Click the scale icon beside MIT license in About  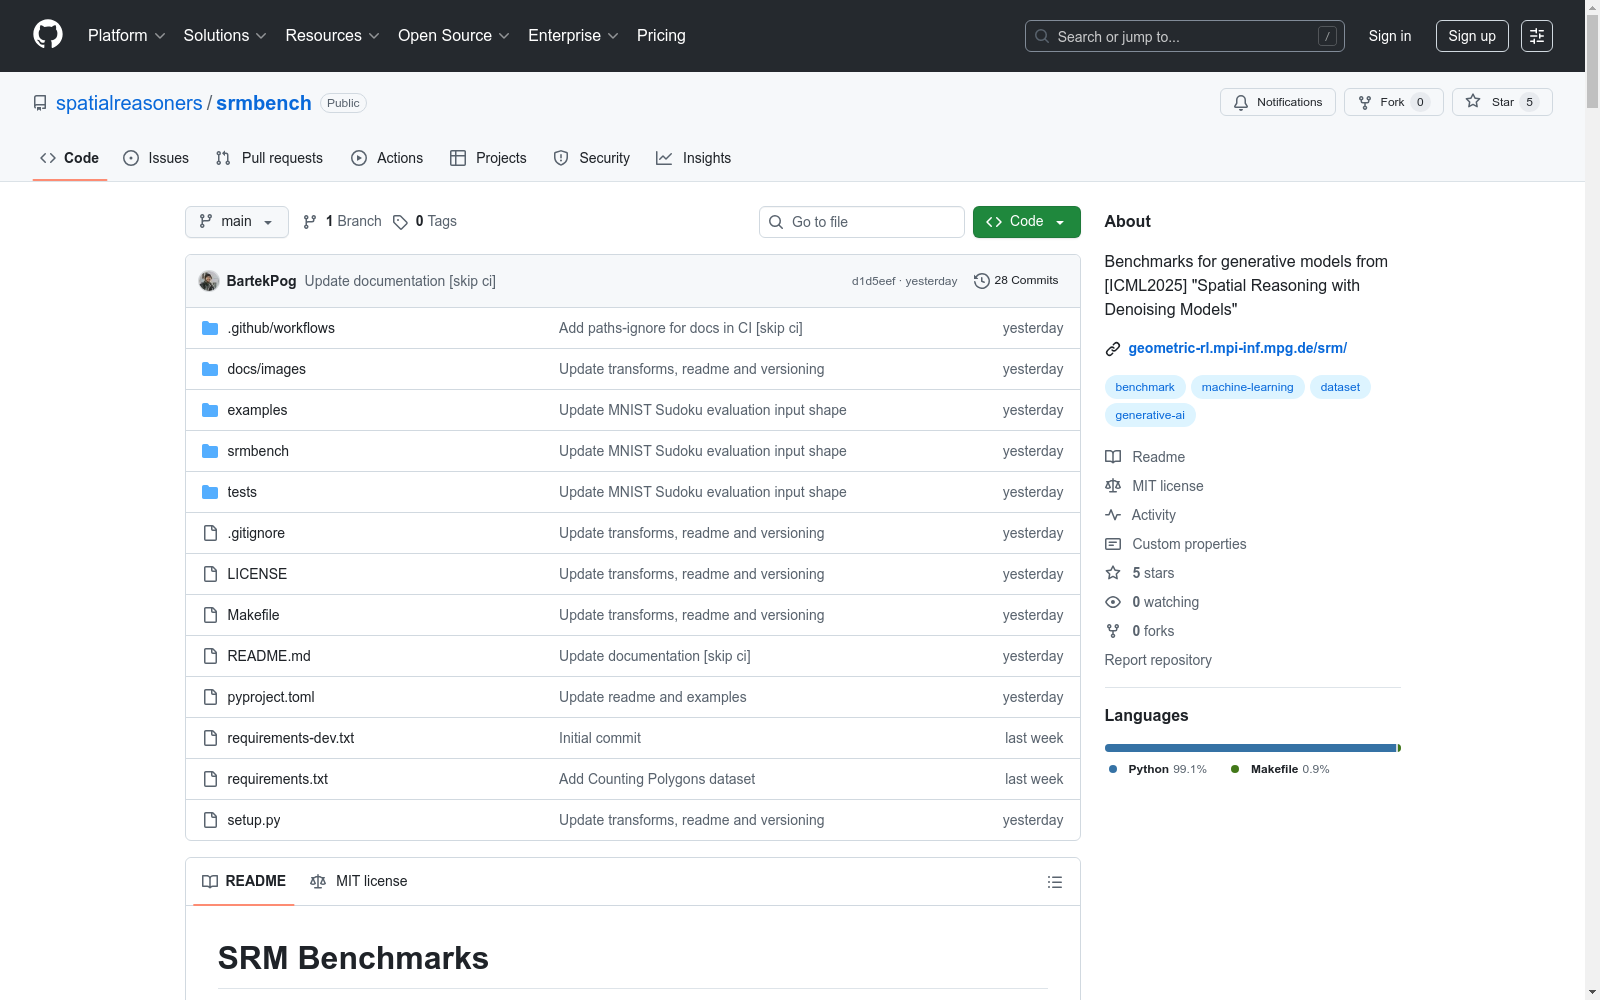click(1113, 486)
